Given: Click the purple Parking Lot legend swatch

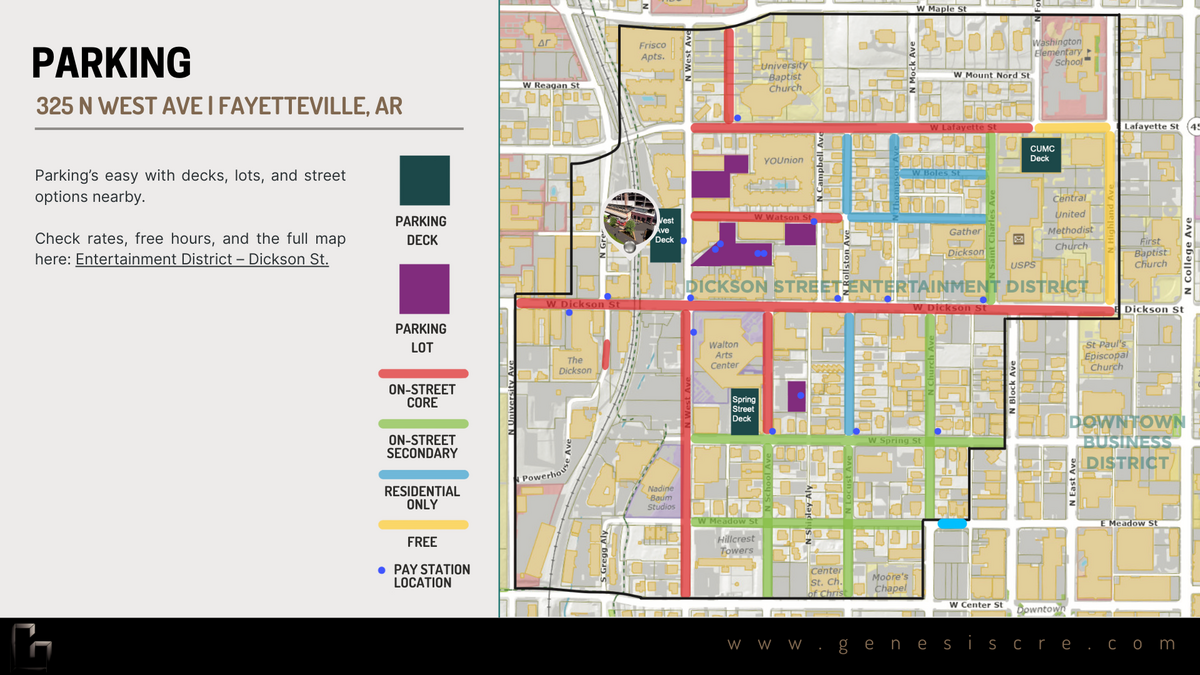Looking at the screenshot, I should [x=424, y=289].
